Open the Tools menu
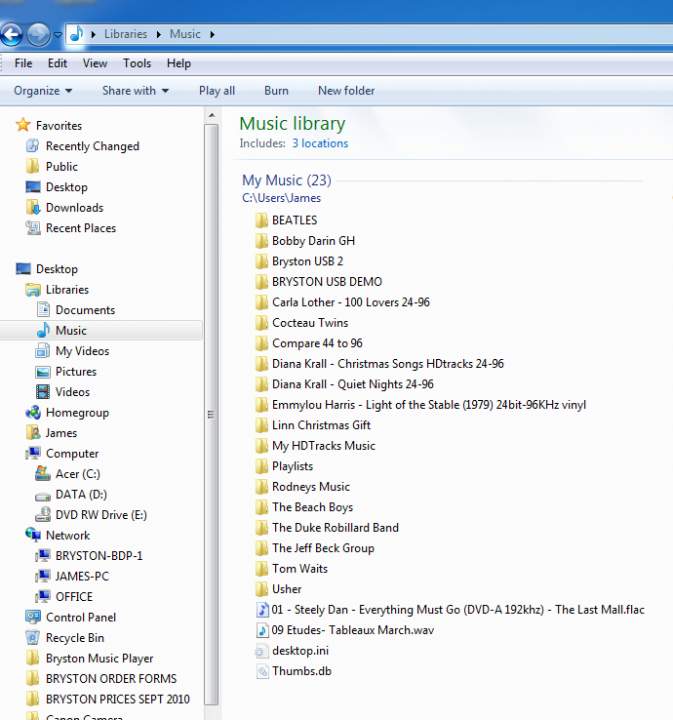 pyautogui.click(x=137, y=63)
